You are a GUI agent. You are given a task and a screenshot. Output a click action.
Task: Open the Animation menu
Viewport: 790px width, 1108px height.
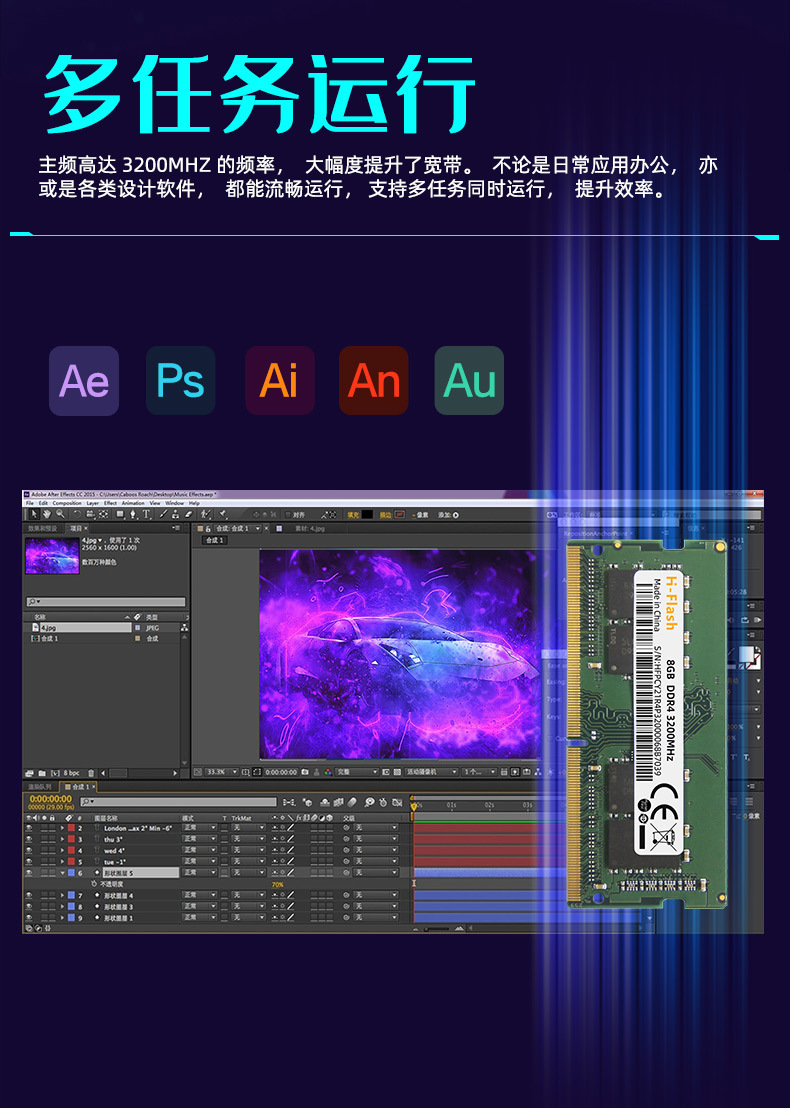click(133, 503)
